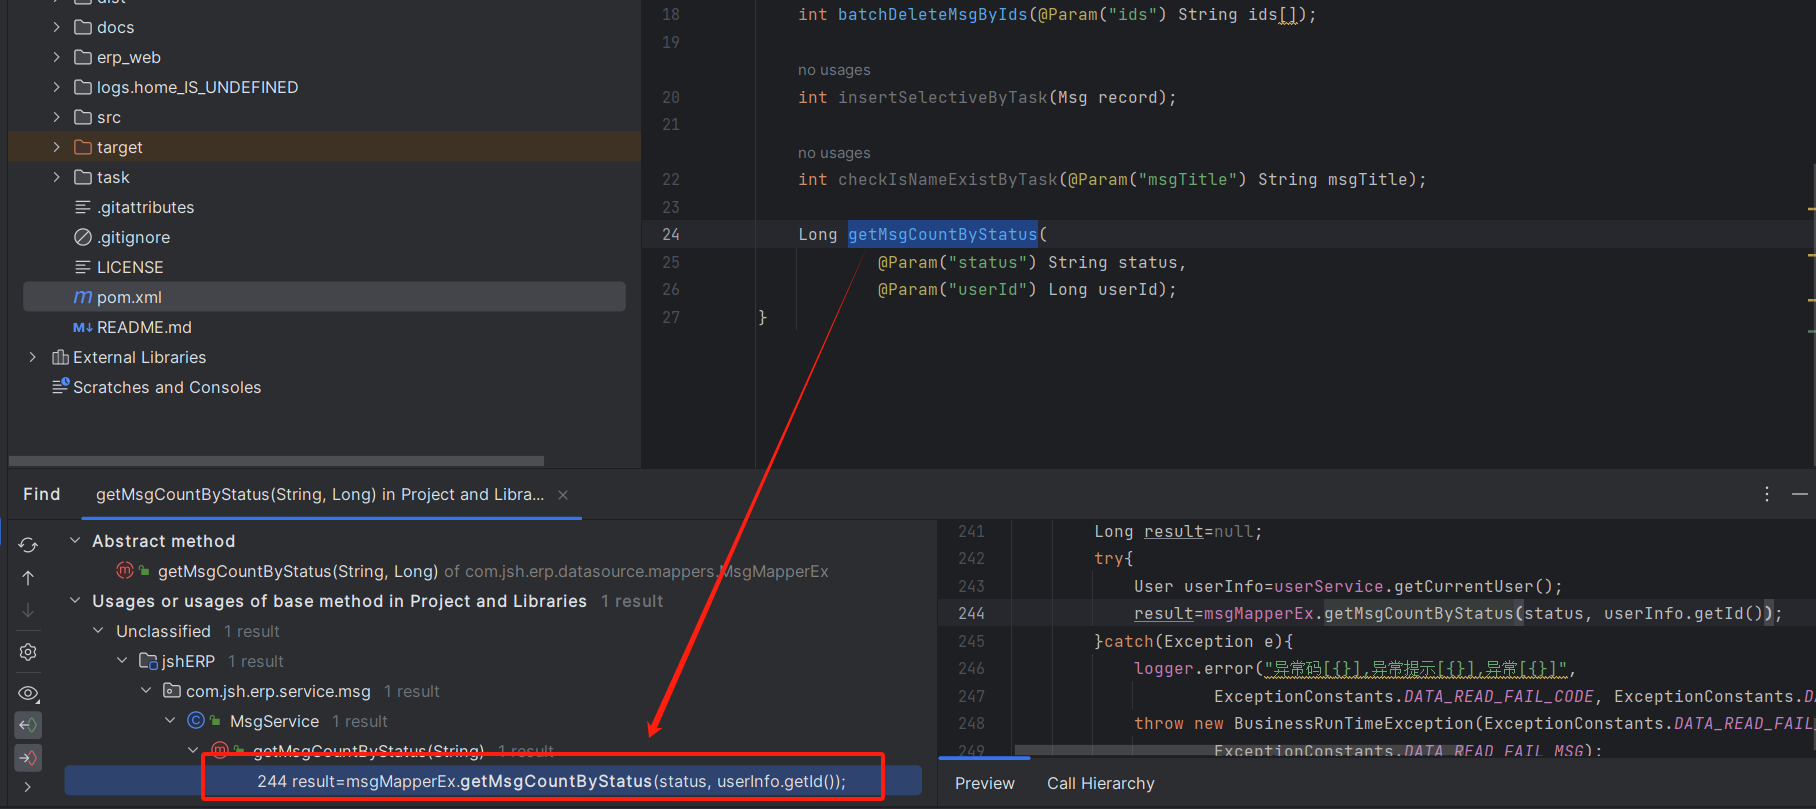Image resolution: width=1816 pixels, height=809 pixels.
Task: Click the Find panel title label
Action: 42,494
